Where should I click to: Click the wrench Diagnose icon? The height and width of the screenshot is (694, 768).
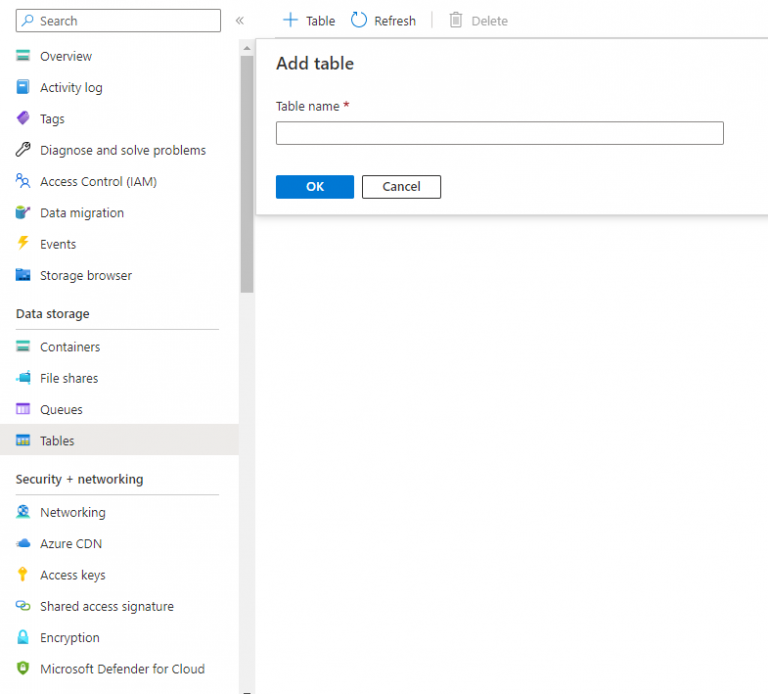(23, 149)
